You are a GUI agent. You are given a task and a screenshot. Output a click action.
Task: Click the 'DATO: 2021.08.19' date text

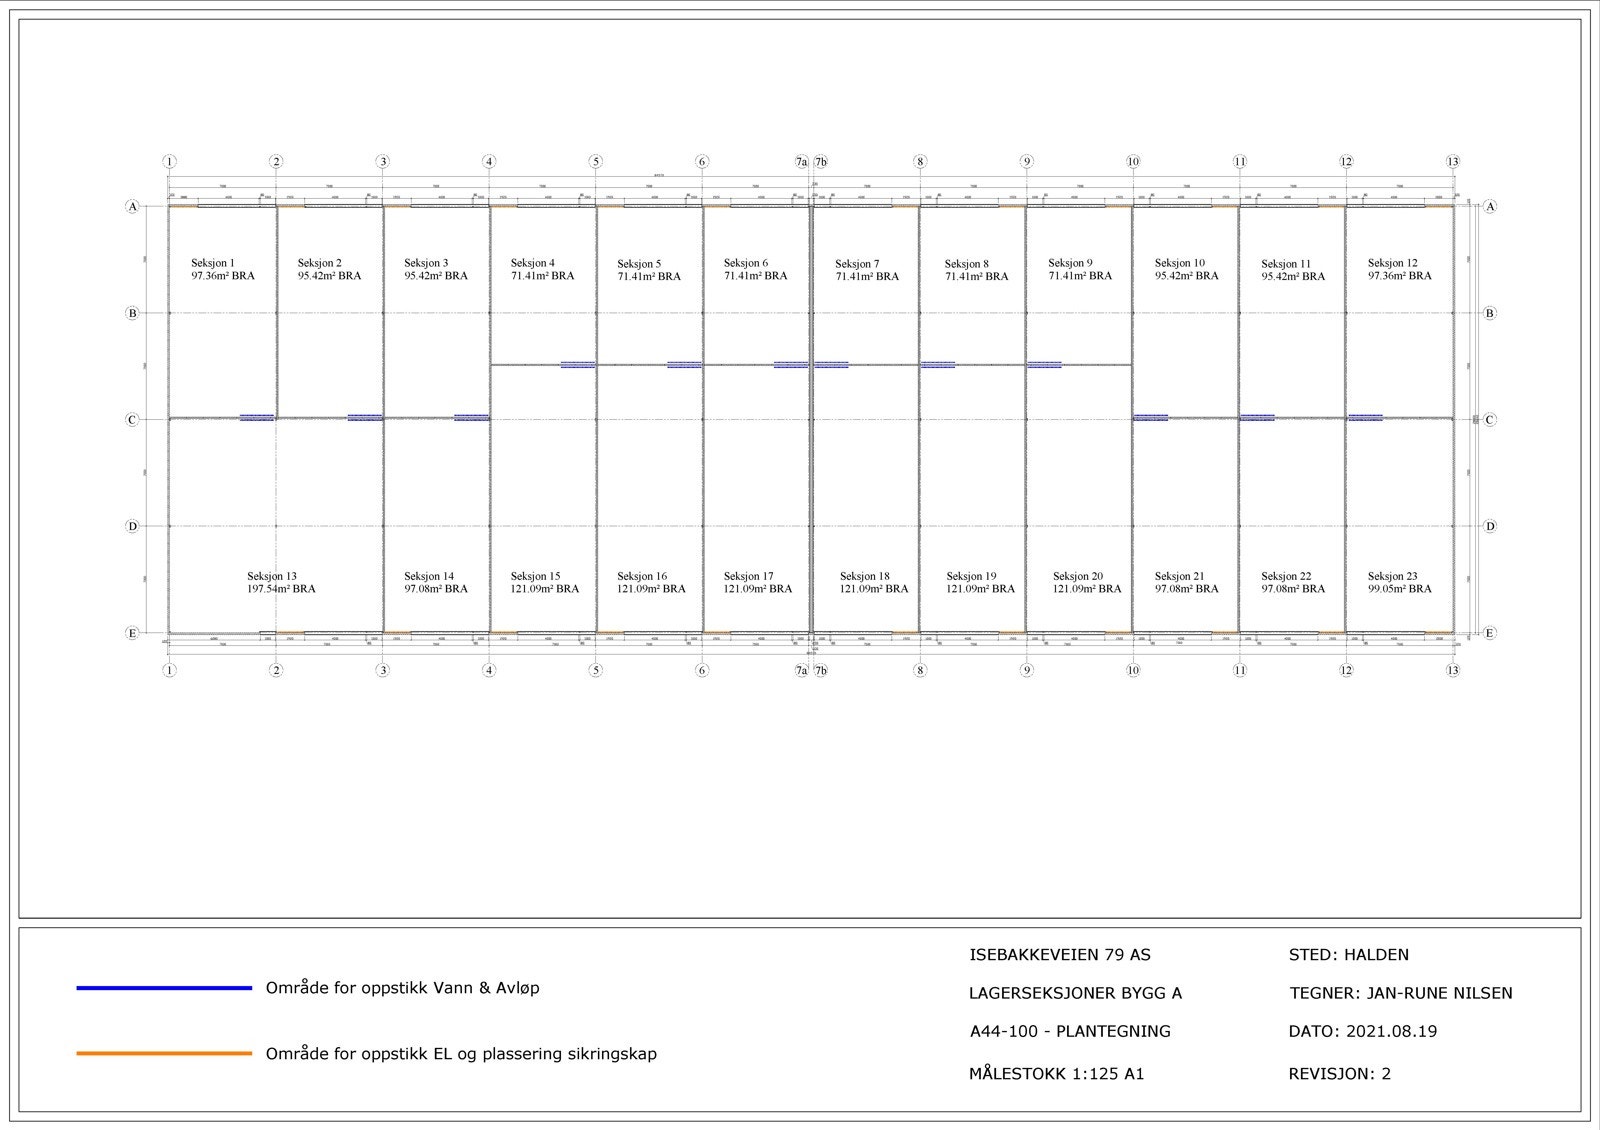tap(1363, 1031)
